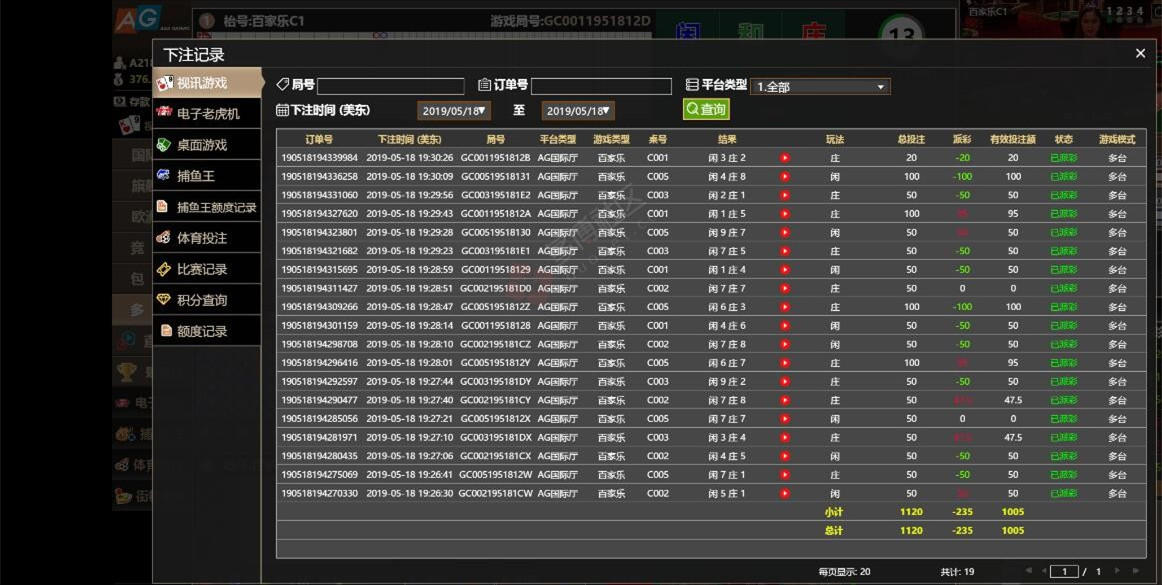Play replay for order 190518194281971
The height and width of the screenshot is (585, 1162).
[785, 437]
